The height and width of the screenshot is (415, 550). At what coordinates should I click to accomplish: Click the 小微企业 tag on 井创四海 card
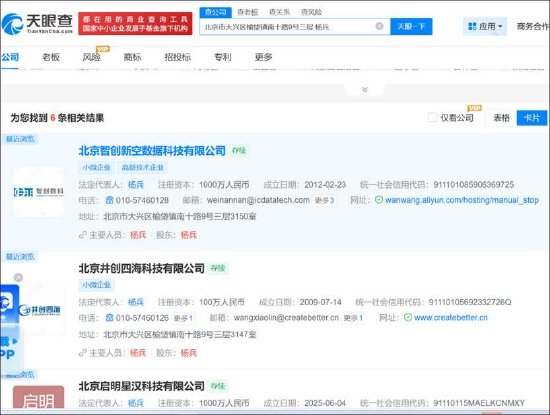tap(96, 285)
